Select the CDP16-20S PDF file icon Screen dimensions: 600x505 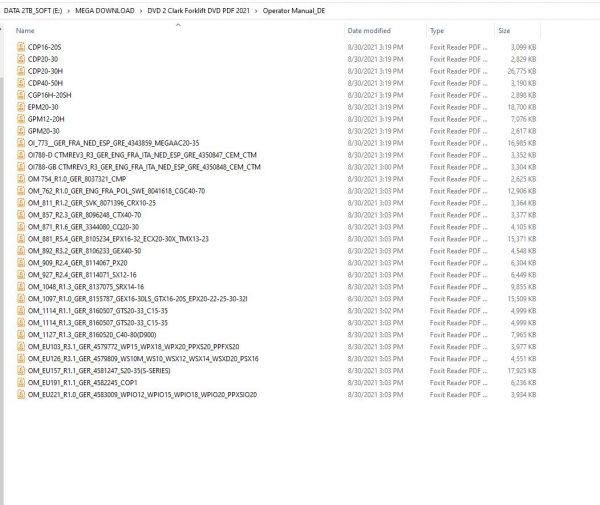[21, 47]
